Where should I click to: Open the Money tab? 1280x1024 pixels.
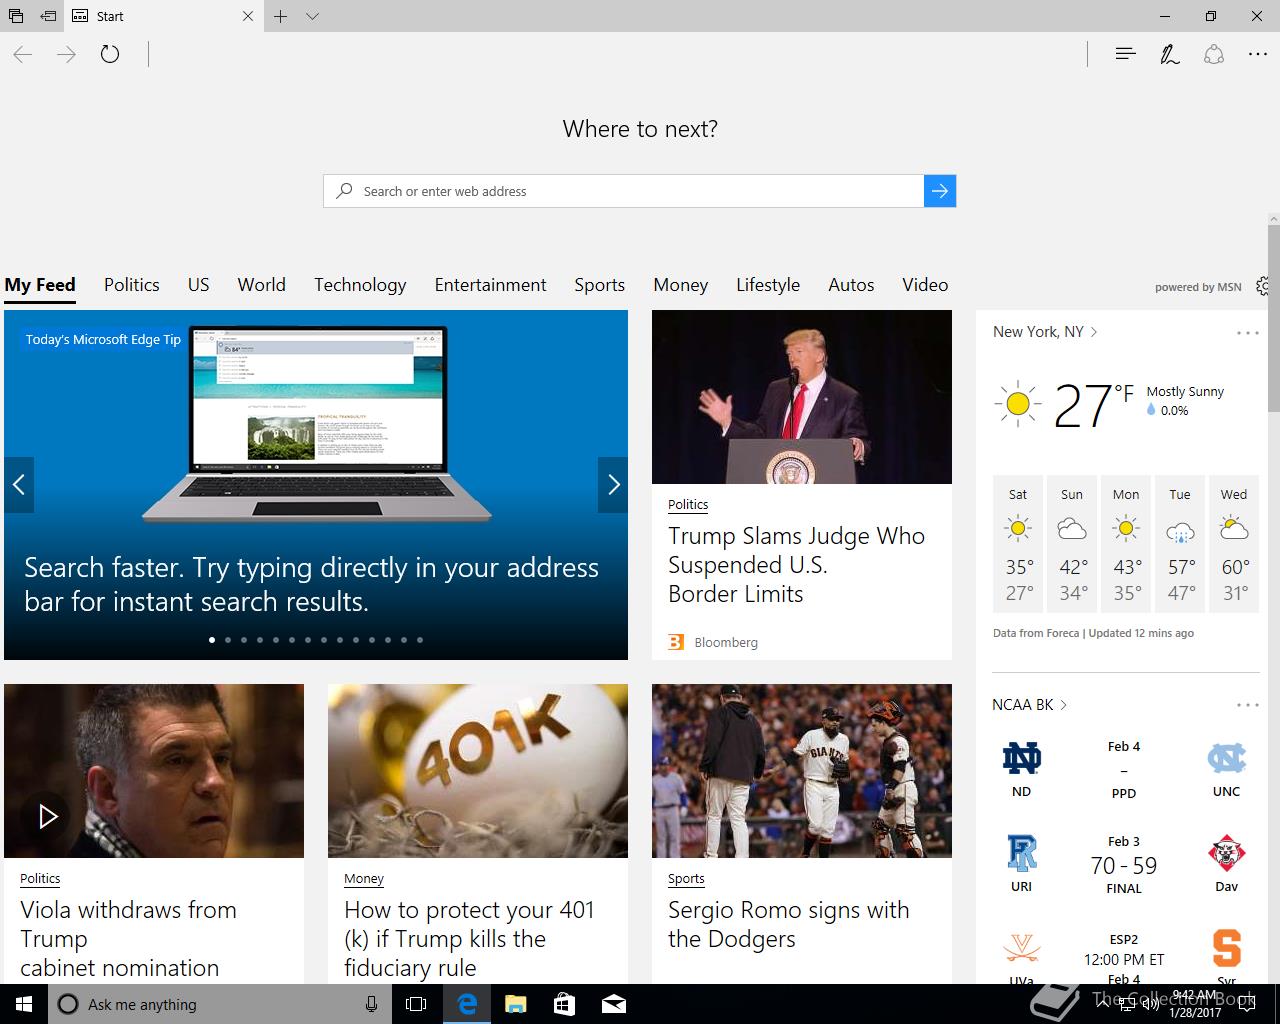coord(681,285)
